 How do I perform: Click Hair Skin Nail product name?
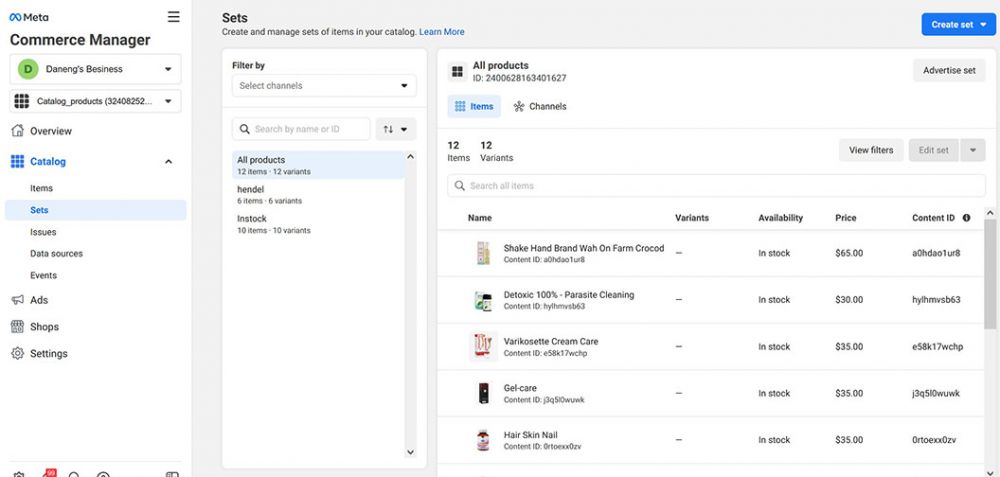click(x=531, y=435)
